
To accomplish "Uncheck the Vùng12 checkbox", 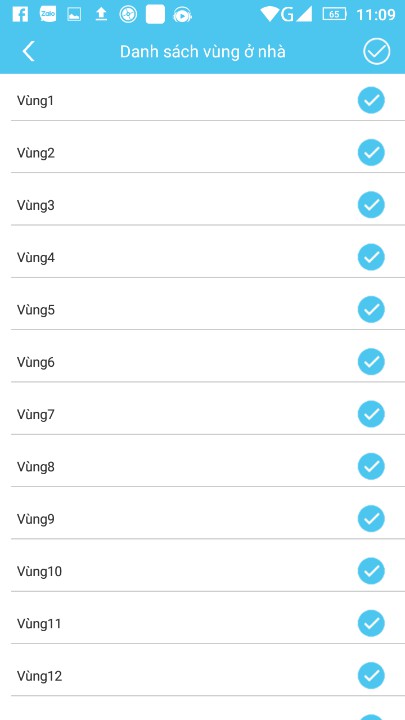I will (x=371, y=676).
